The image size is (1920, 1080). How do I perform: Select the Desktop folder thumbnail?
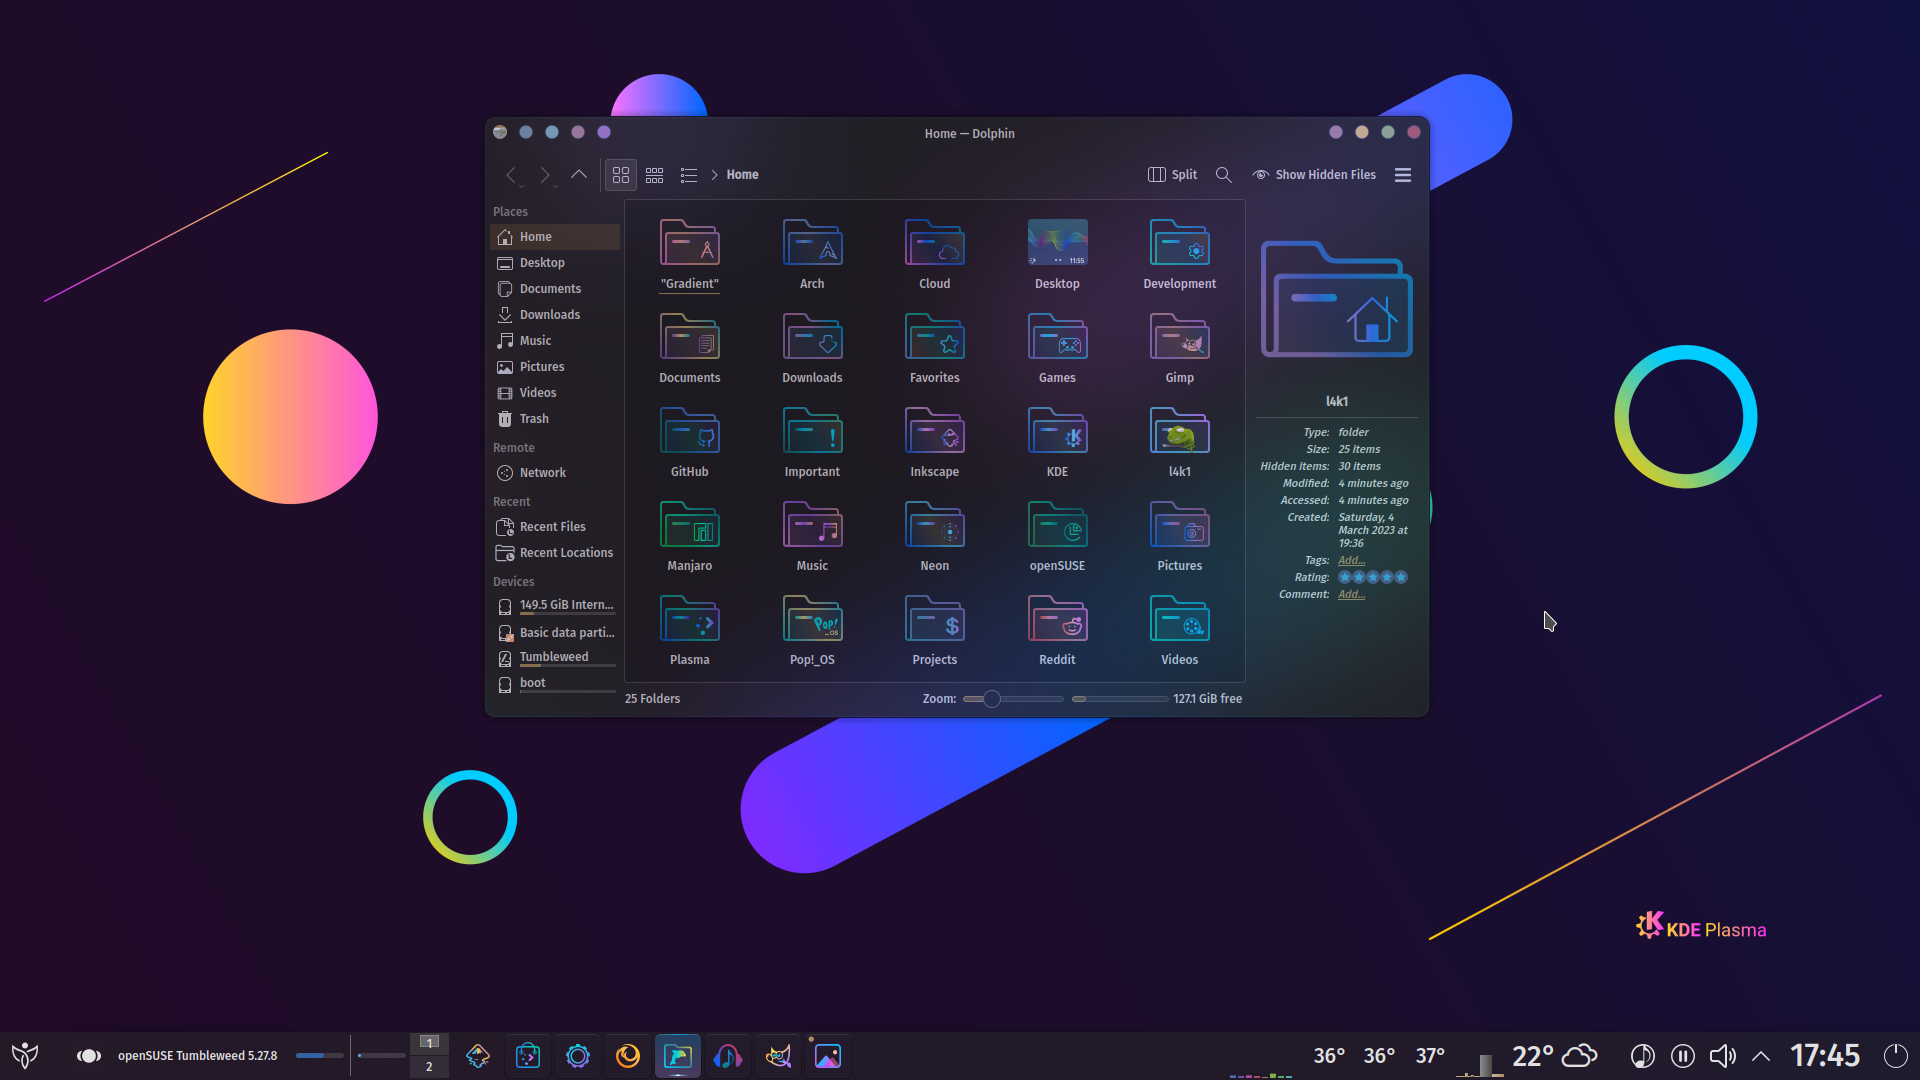click(1057, 242)
